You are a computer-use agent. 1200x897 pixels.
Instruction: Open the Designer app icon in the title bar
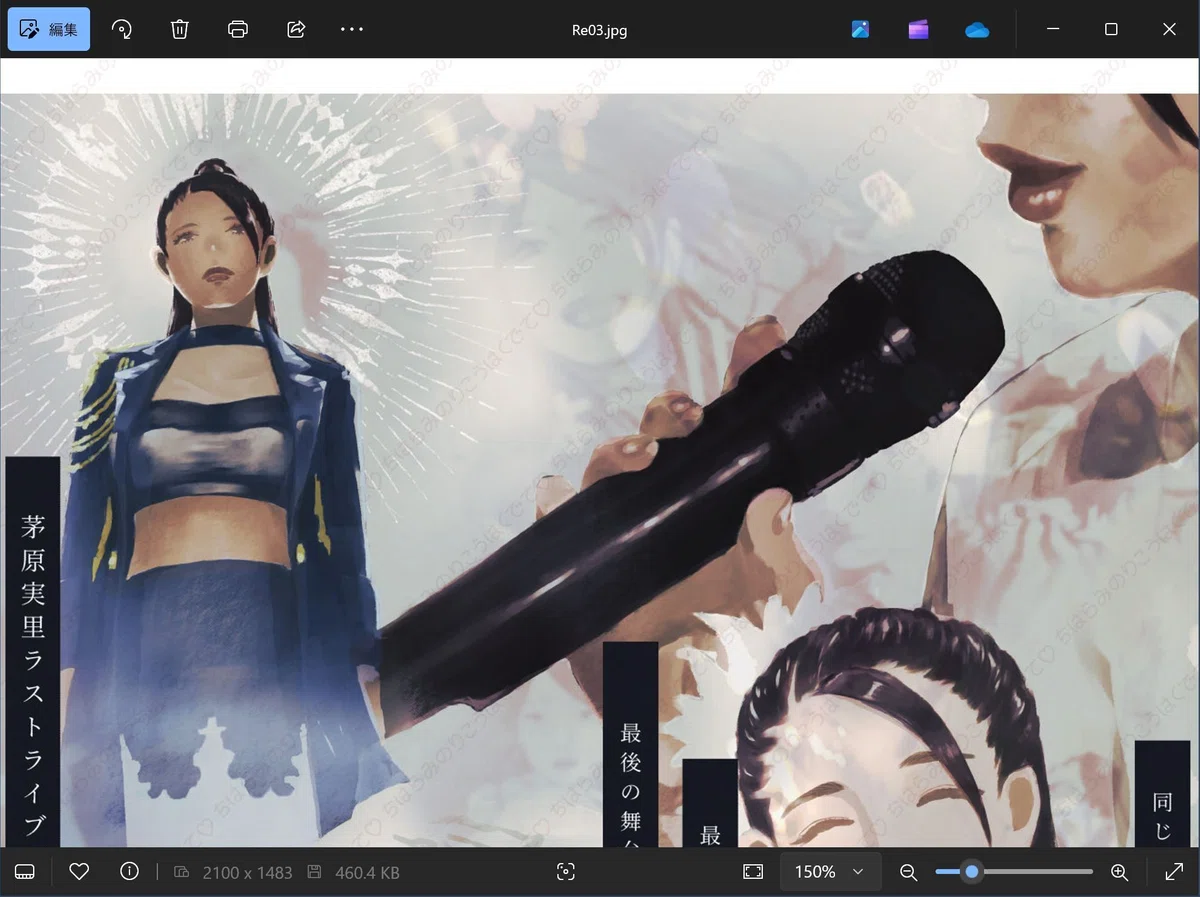pos(860,29)
